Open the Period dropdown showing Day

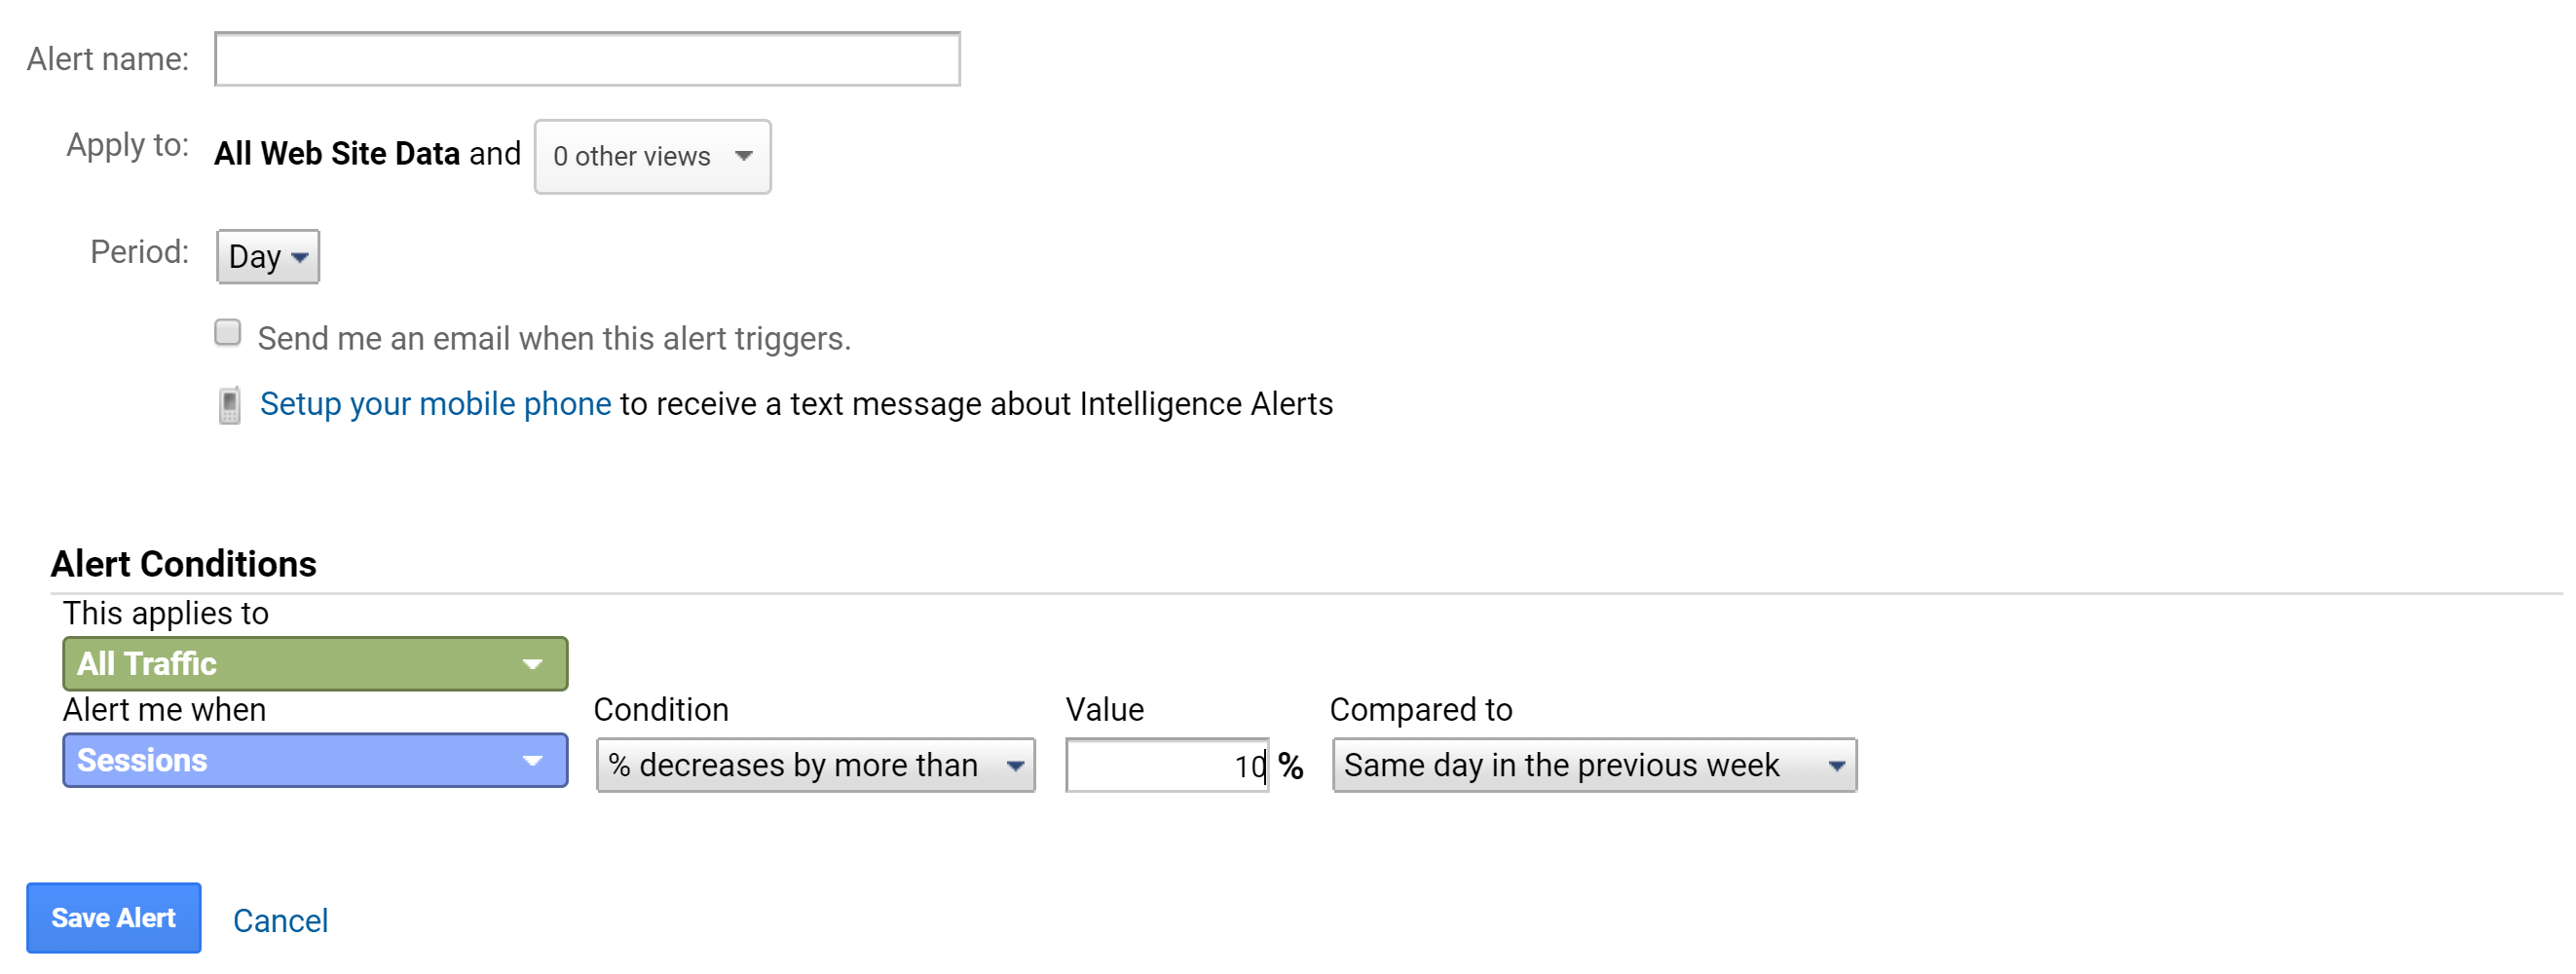(266, 256)
